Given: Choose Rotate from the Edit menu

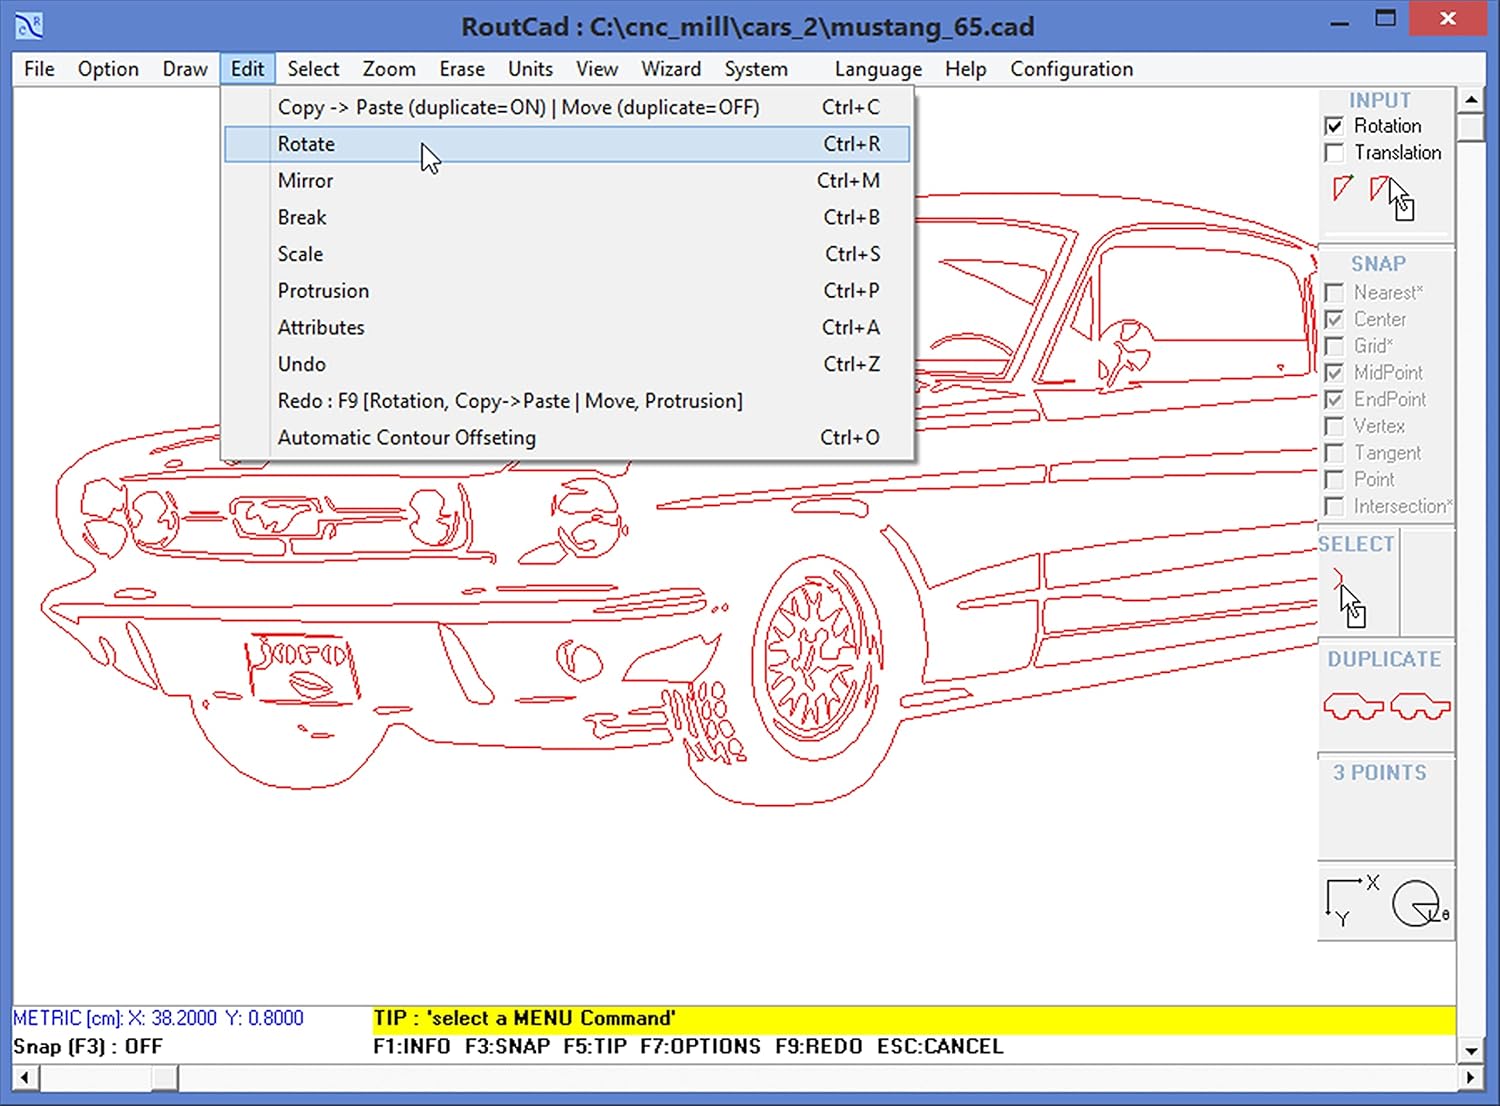Looking at the screenshot, I should [x=306, y=144].
